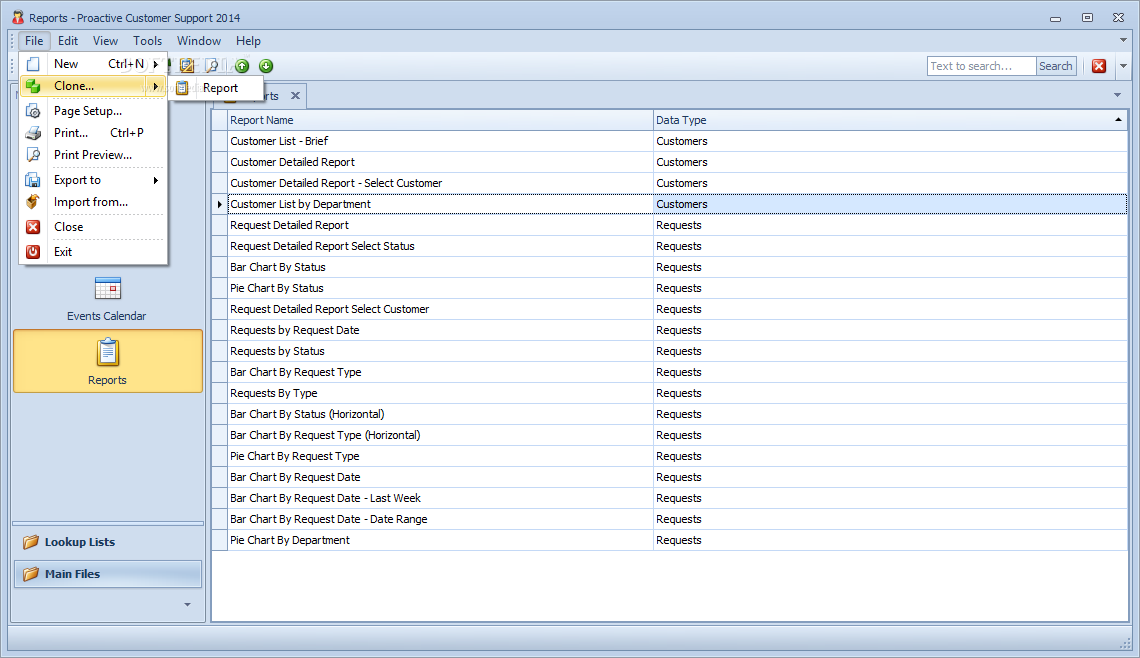The image size is (1140, 658).
Task: Open Page Setup... from the File menu
Action: click(x=93, y=111)
